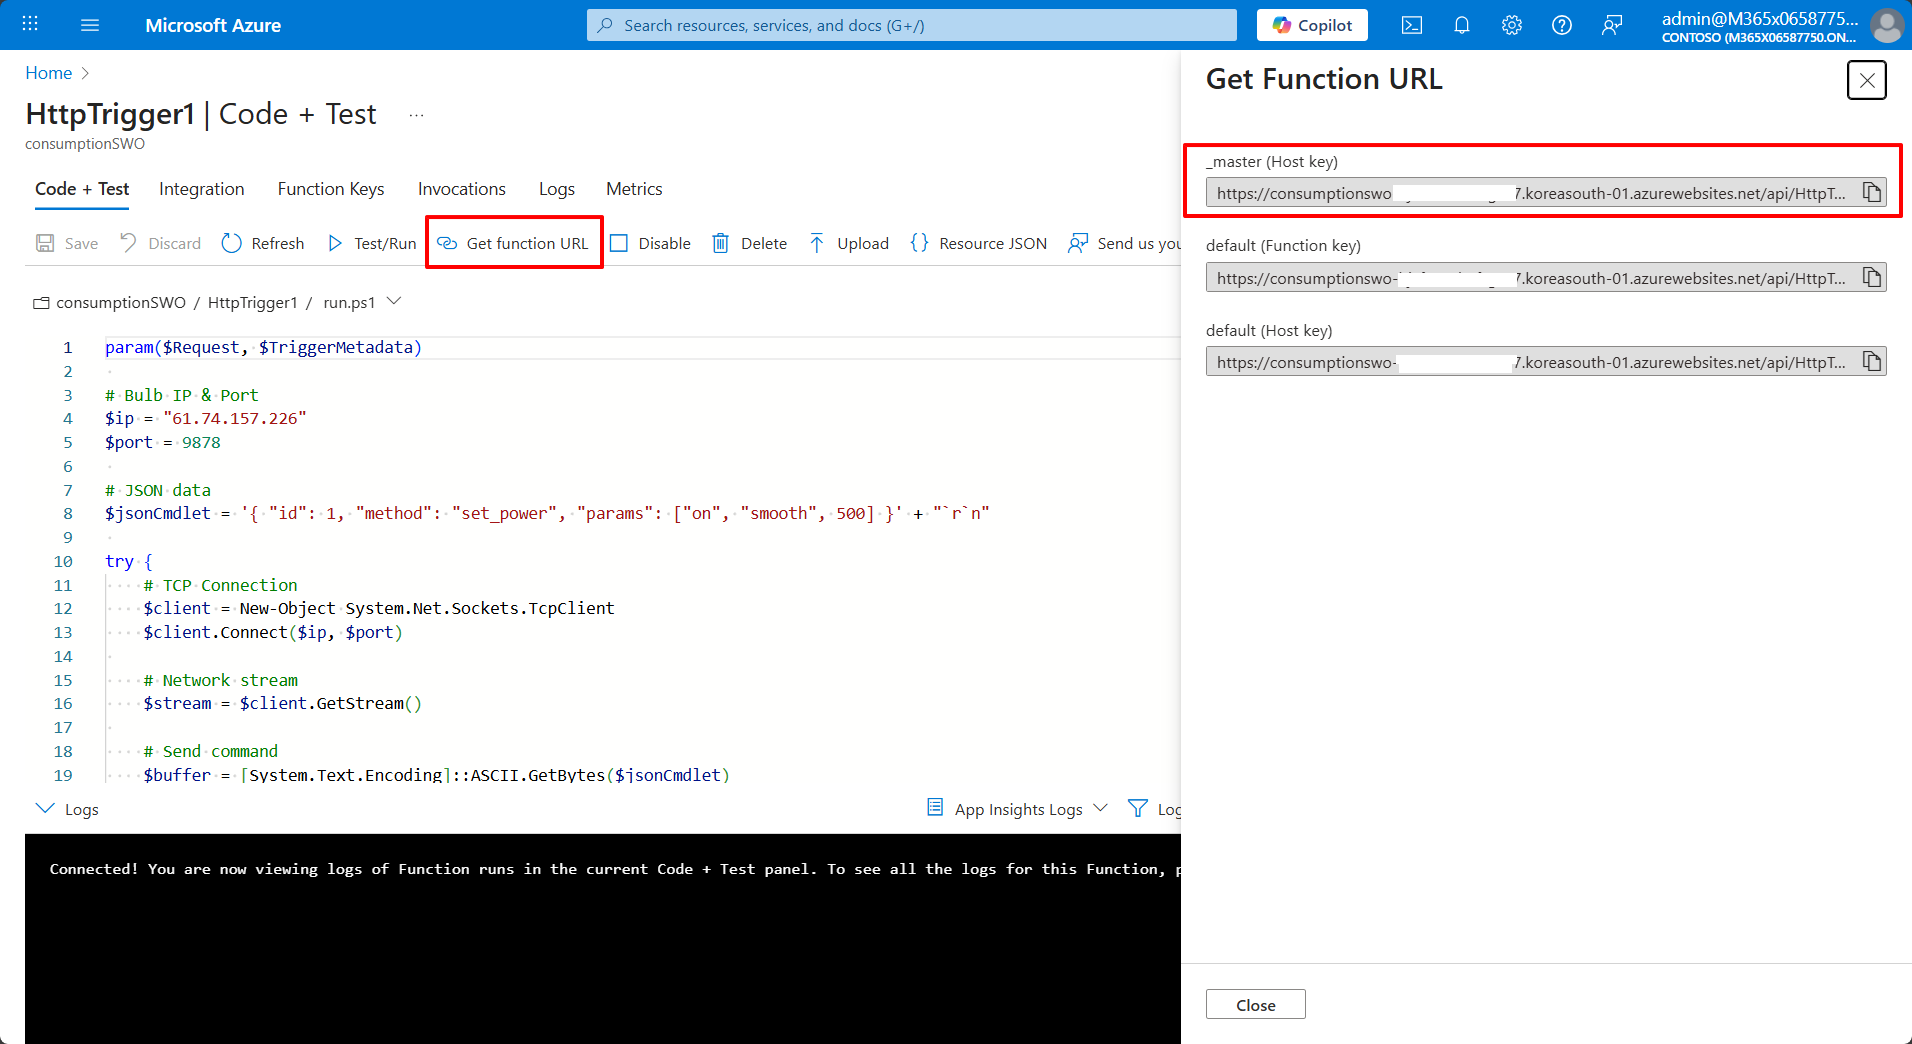1912x1044 pixels.
Task: Click the $port = 9878 line
Action: point(162,442)
